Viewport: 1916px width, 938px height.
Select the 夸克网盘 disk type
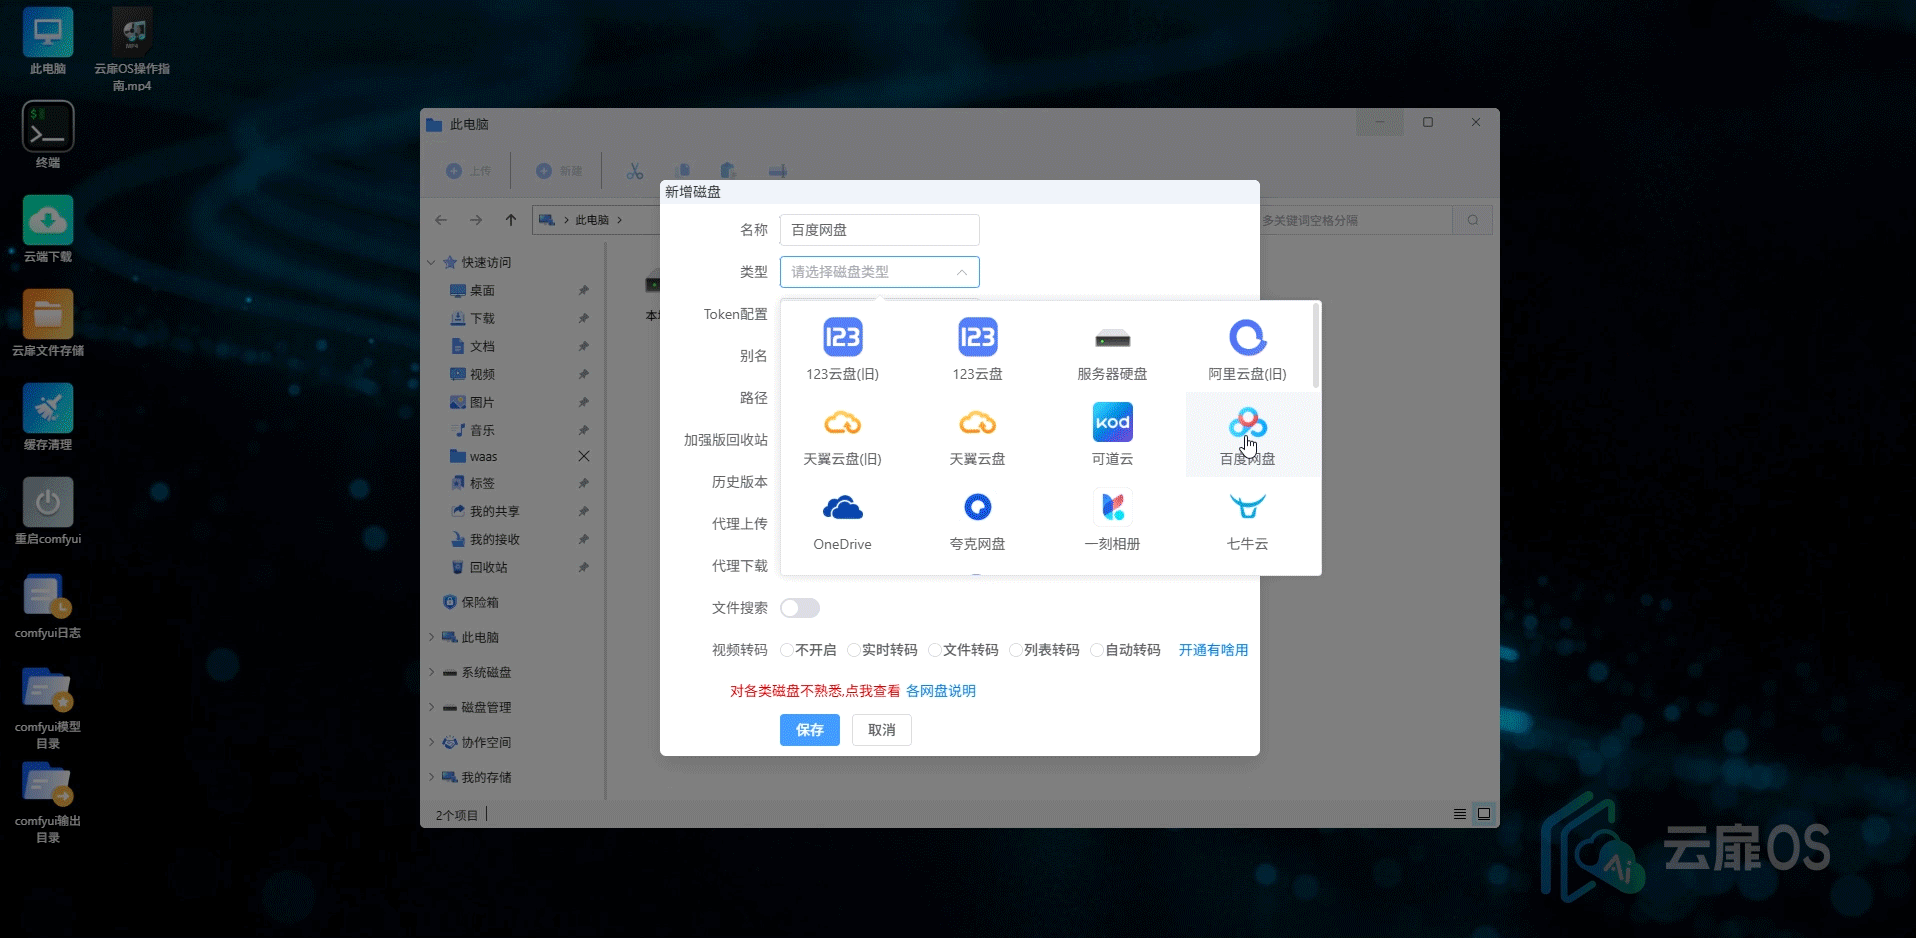point(977,519)
